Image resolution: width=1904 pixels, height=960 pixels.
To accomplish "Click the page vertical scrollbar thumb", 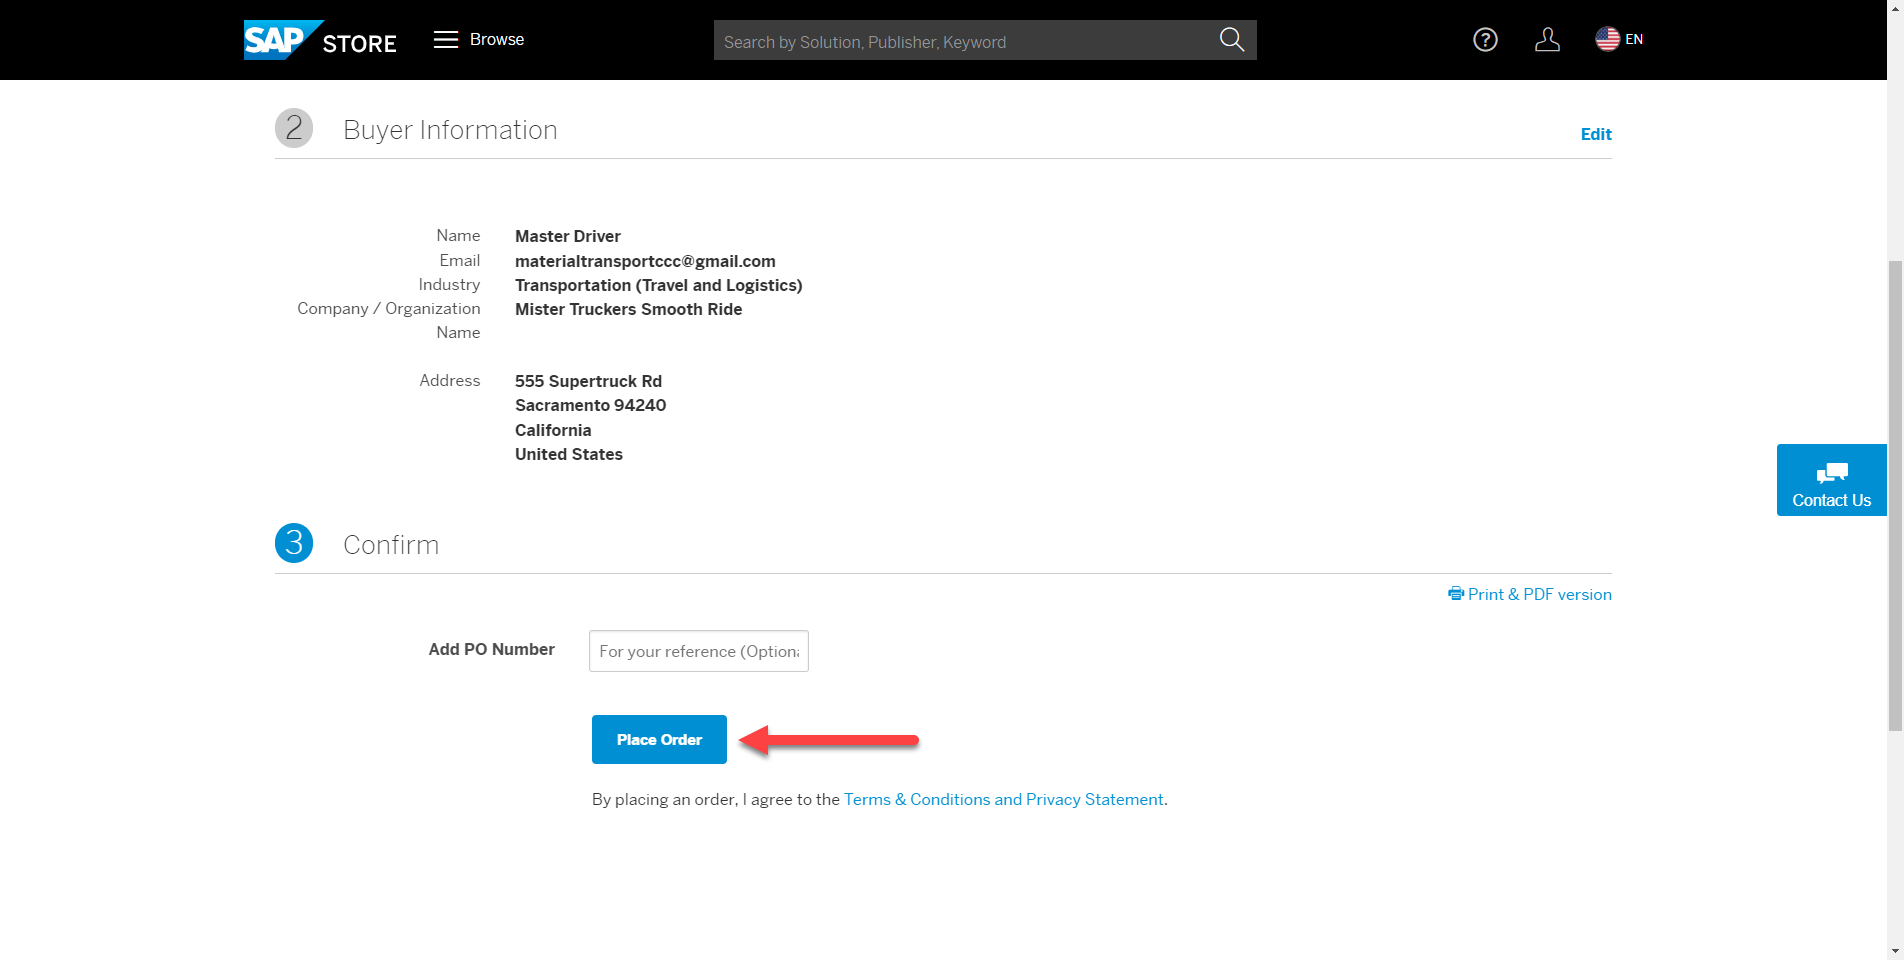I will click(1895, 495).
